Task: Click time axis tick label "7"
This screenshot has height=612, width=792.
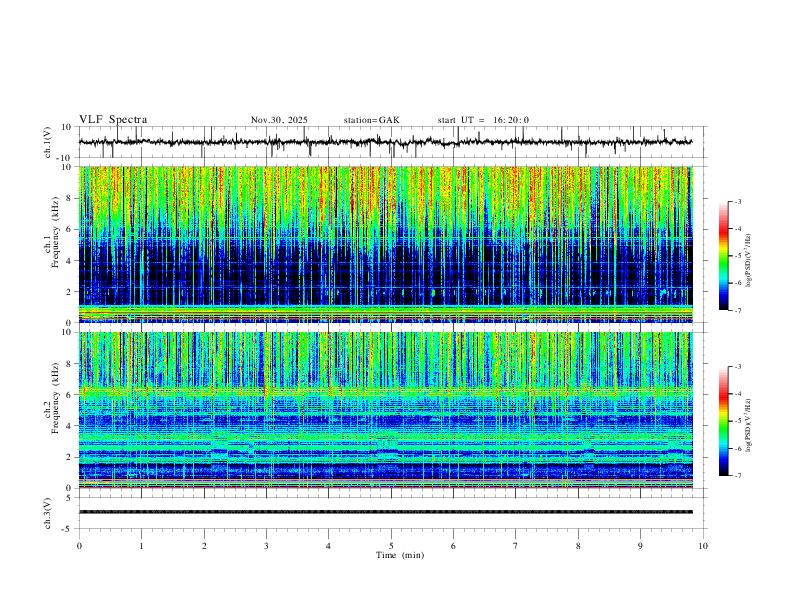Action: click(x=516, y=546)
